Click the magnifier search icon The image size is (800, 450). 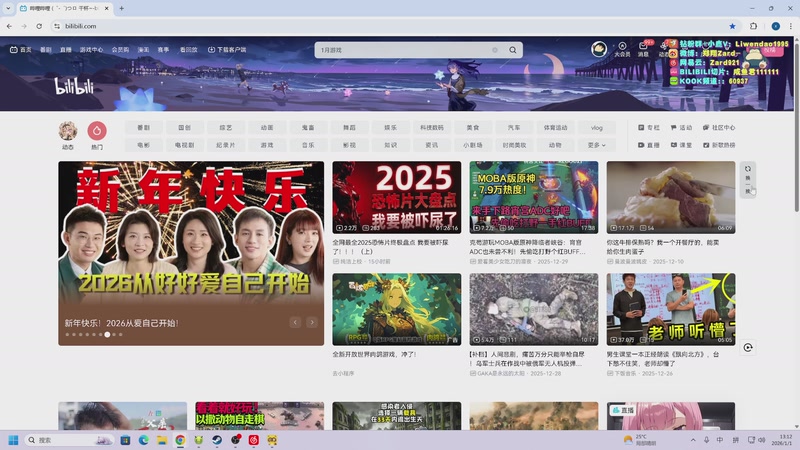(513, 50)
